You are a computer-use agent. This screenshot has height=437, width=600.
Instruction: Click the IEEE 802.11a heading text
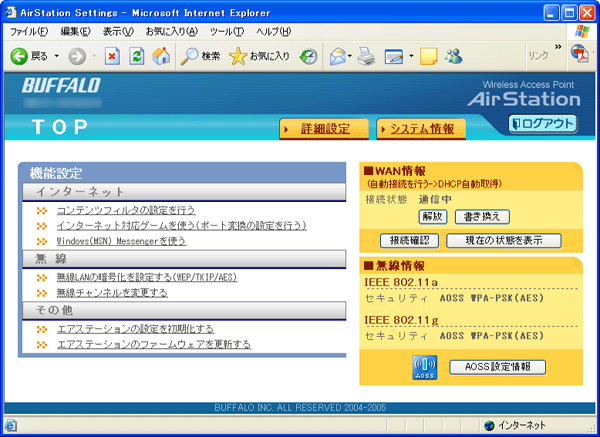pos(401,282)
